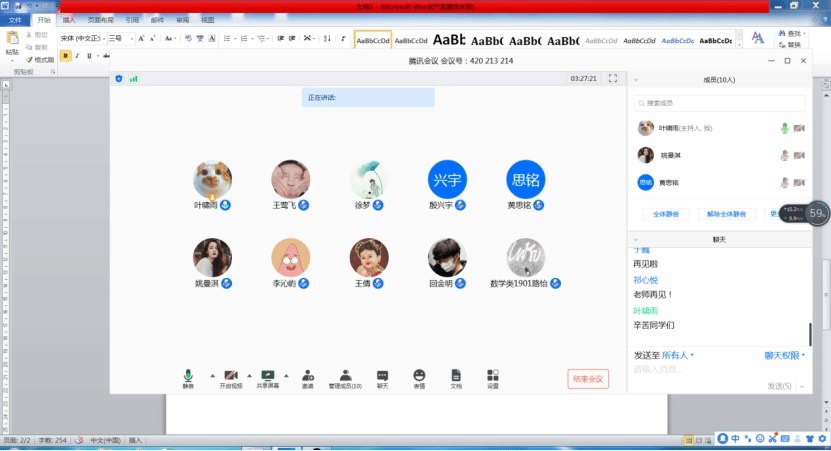The width and height of the screenshot is (831, 451).
Task: Click the invite (邀请) icon in meeting toolbar
Action: [x=307, y=375]
